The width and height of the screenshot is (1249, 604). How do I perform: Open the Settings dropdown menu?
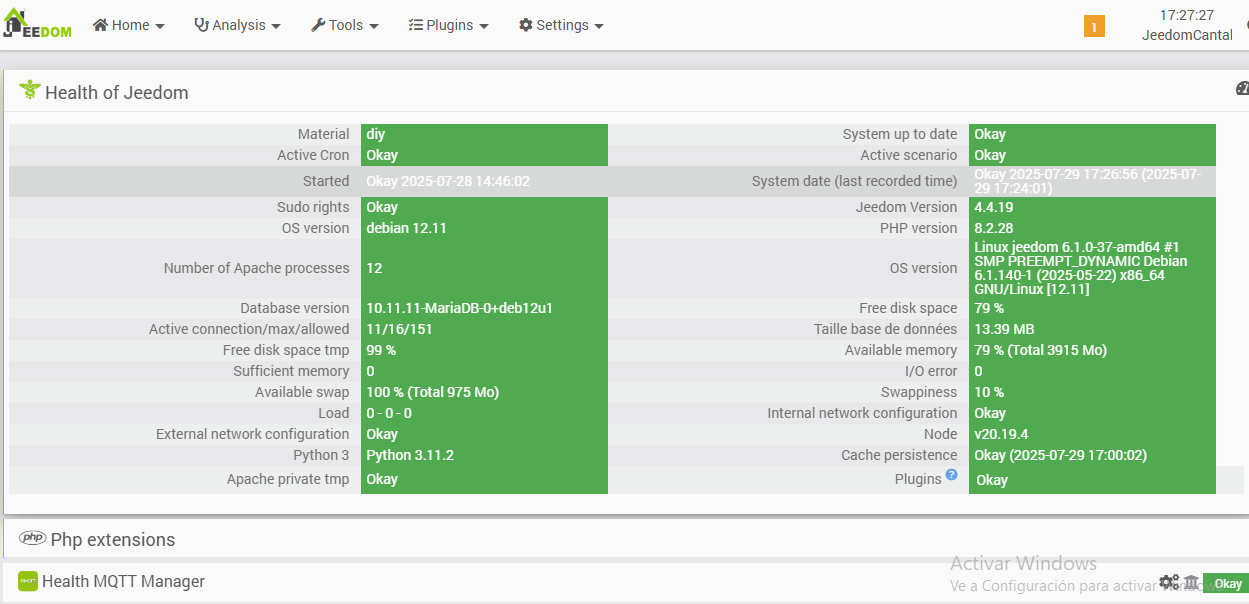coord(561,25)
